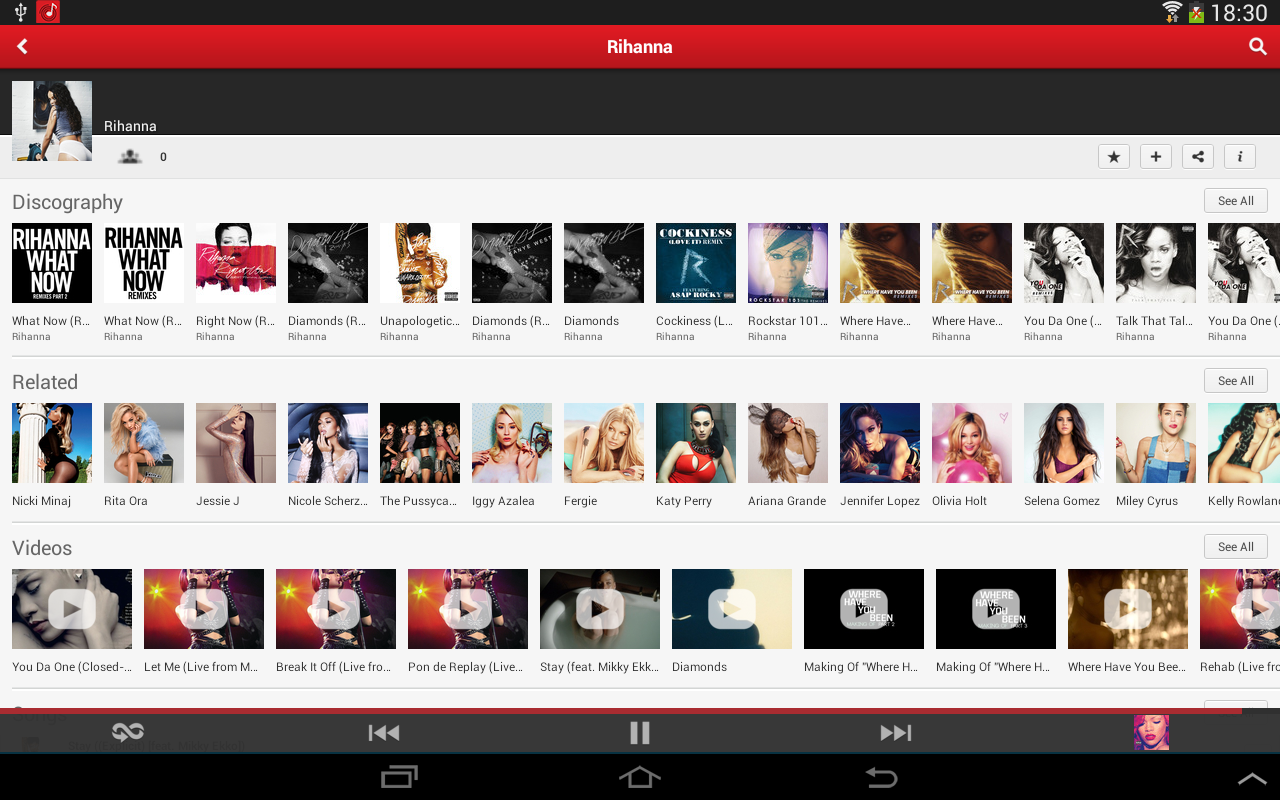
Task: Open the Rockstar 101 album cover
Action: click(788, 263)
